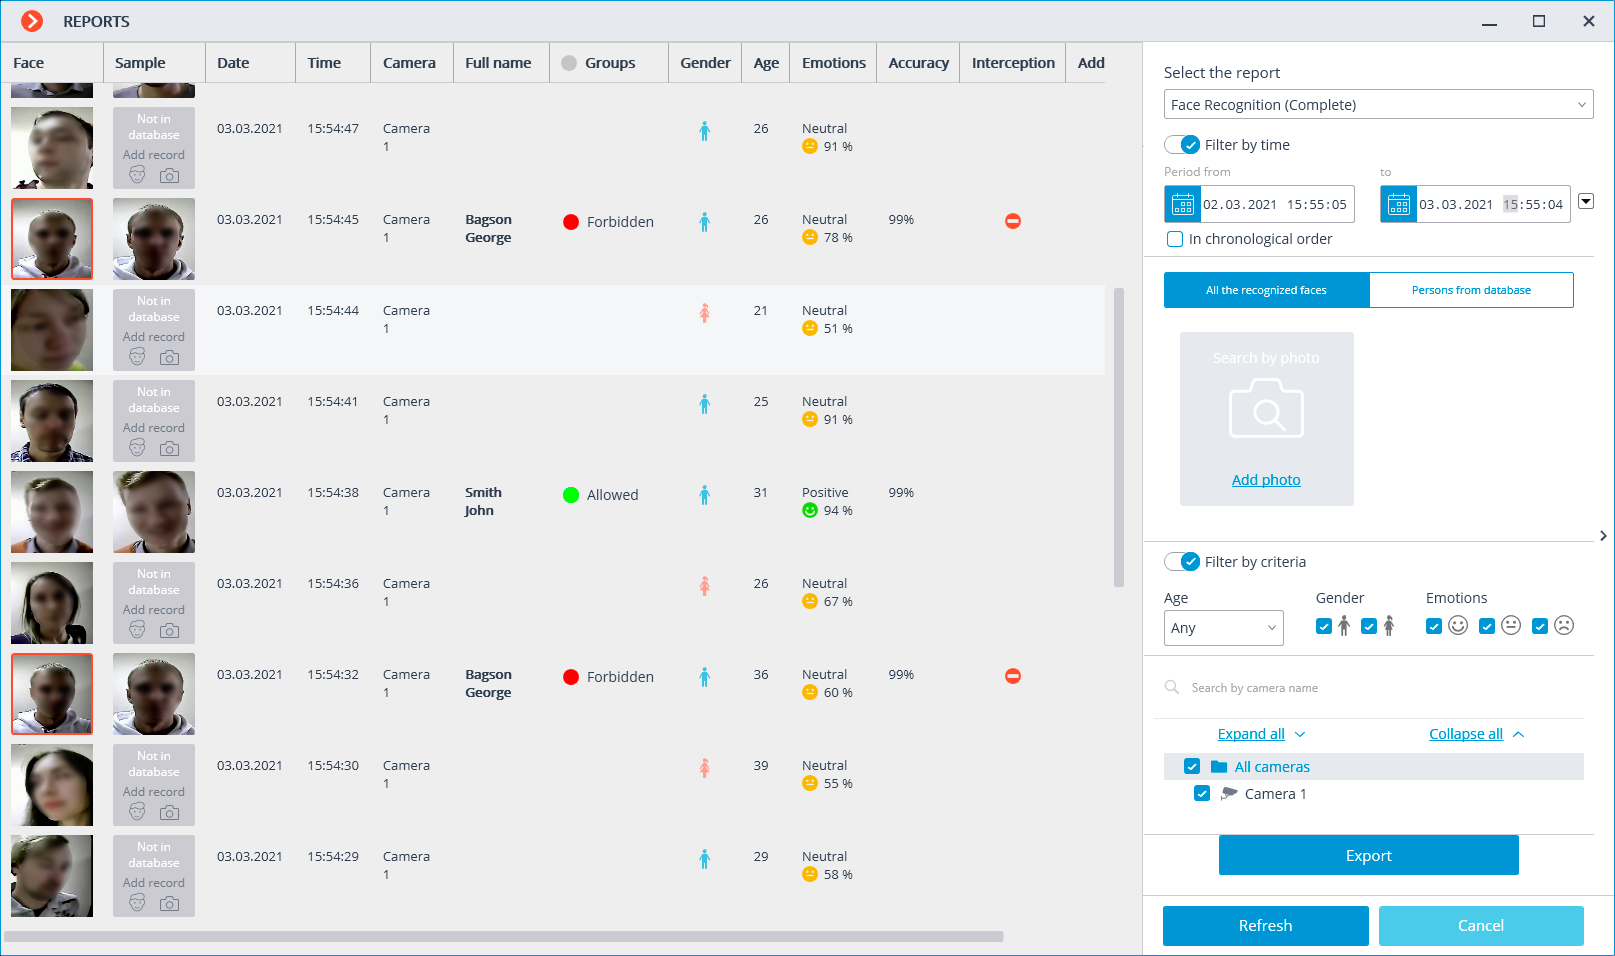
Task: Click the face icon in 15:54:41 sample cell
Action: tap(138, 448)
